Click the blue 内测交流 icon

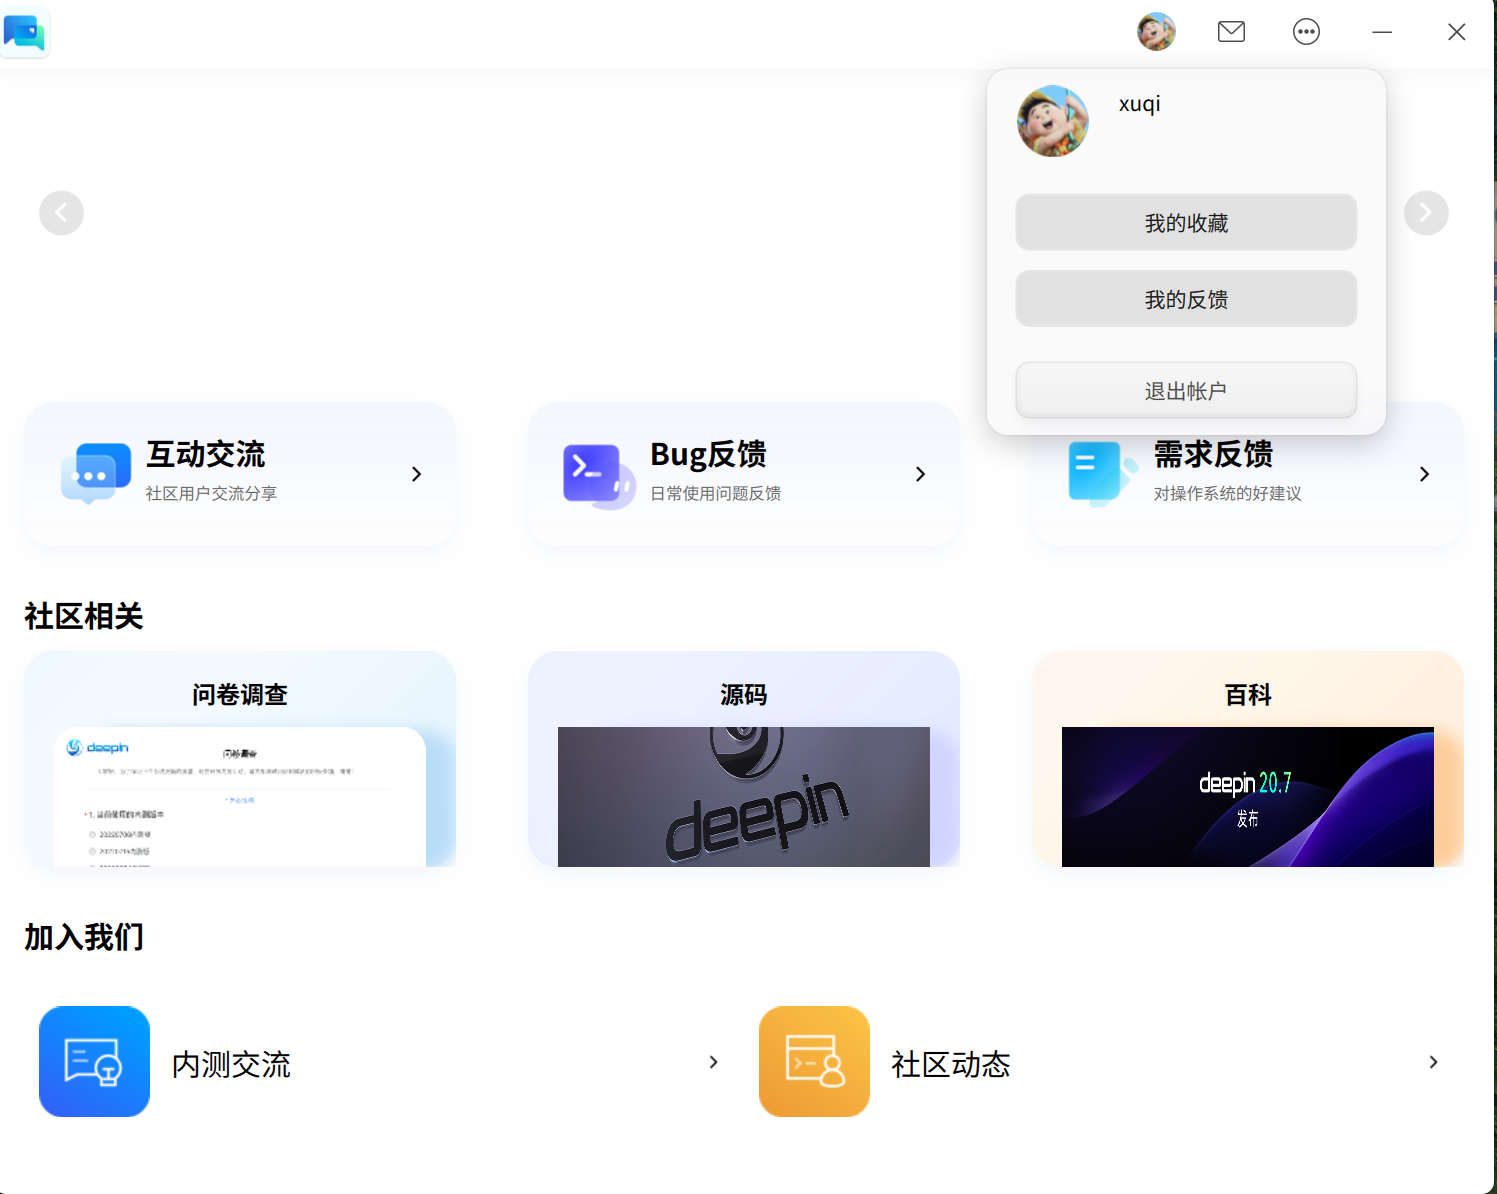click(94, 1061)
